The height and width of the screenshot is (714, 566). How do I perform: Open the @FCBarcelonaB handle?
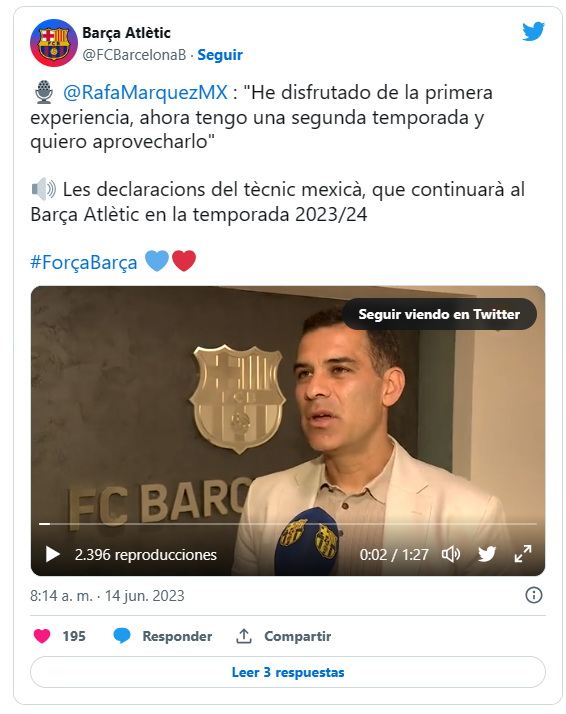134,55
